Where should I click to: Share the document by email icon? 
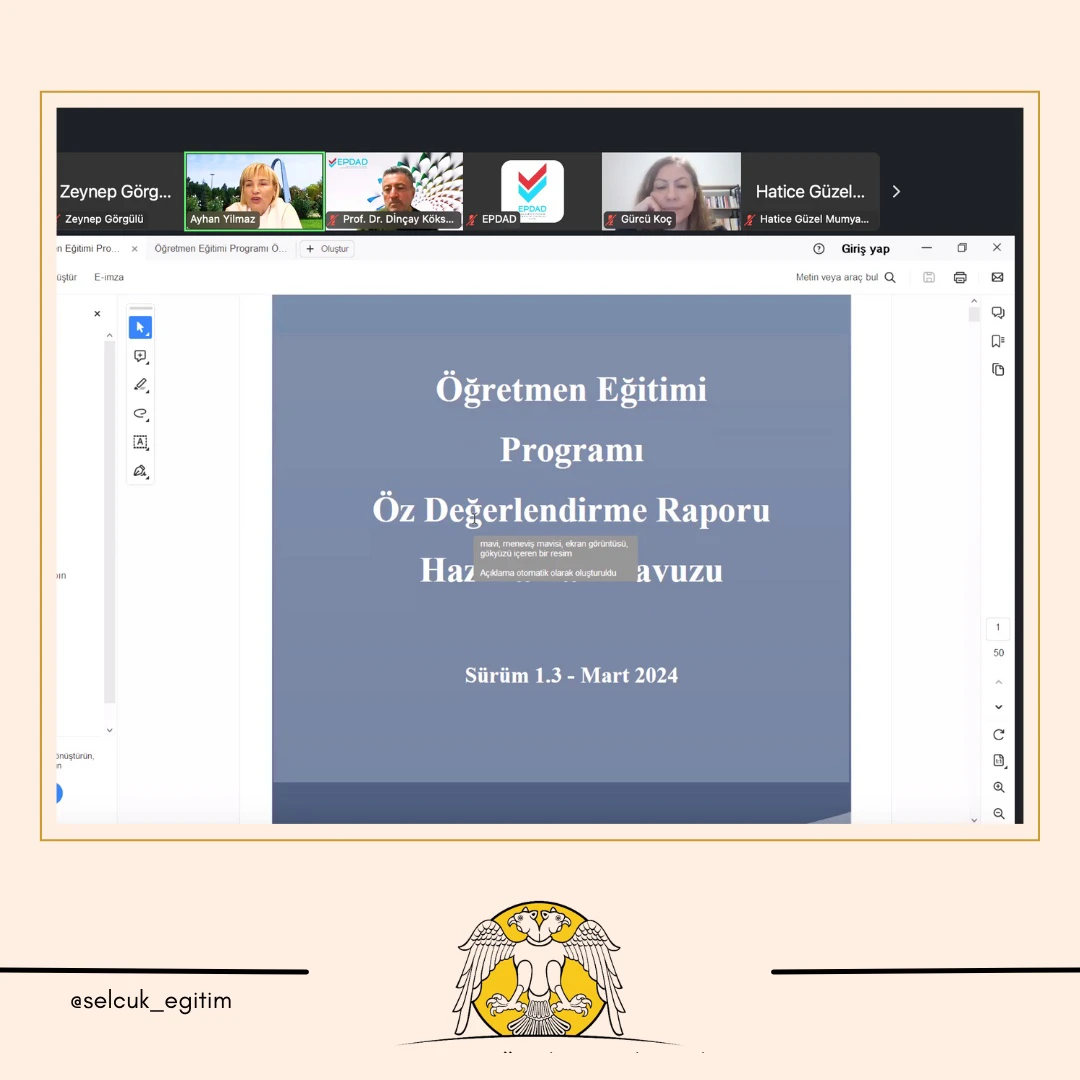[997, 278]
